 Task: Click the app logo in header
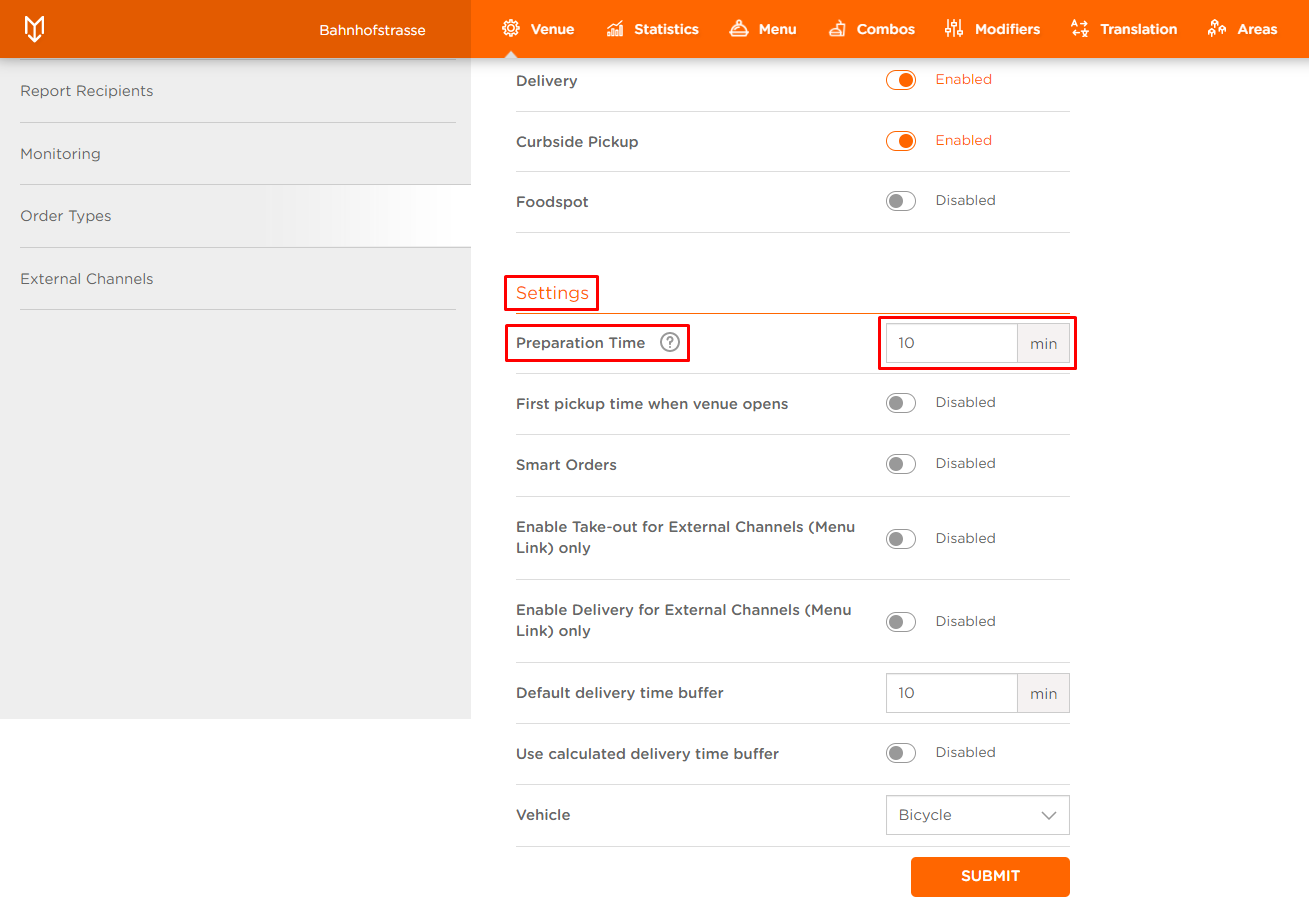34,29
